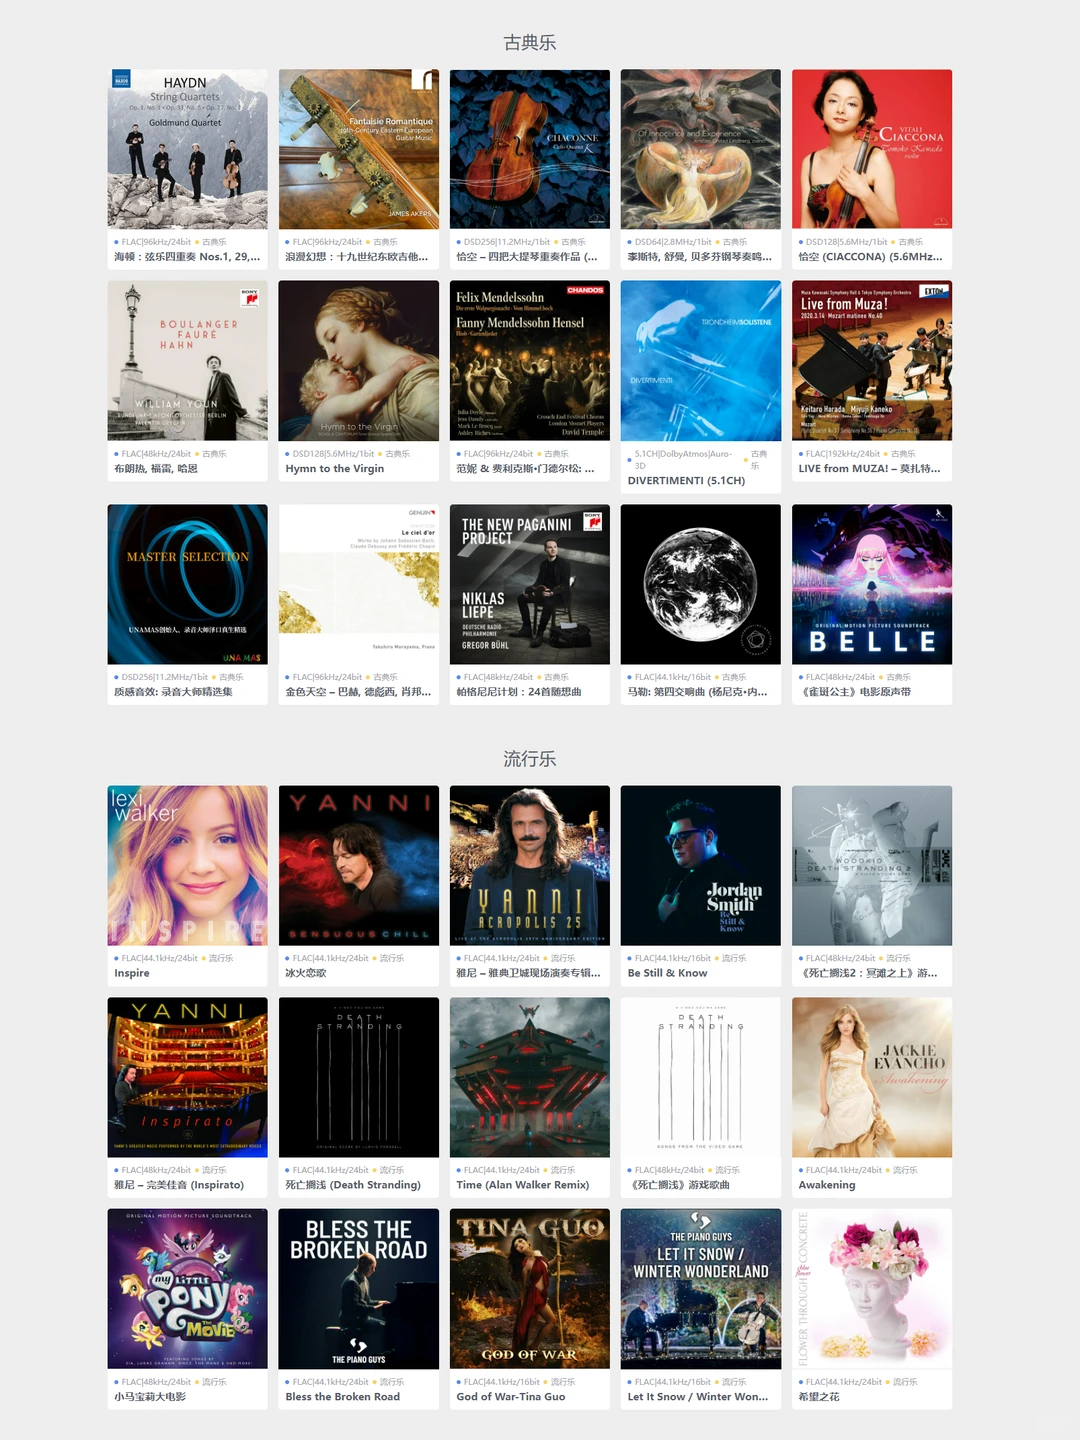Viewport: 1080px width, 1440px height.
Task: Open the 'DIVERTIMENTI (5.1CH)' title link
Action: (x=686, y=481)
